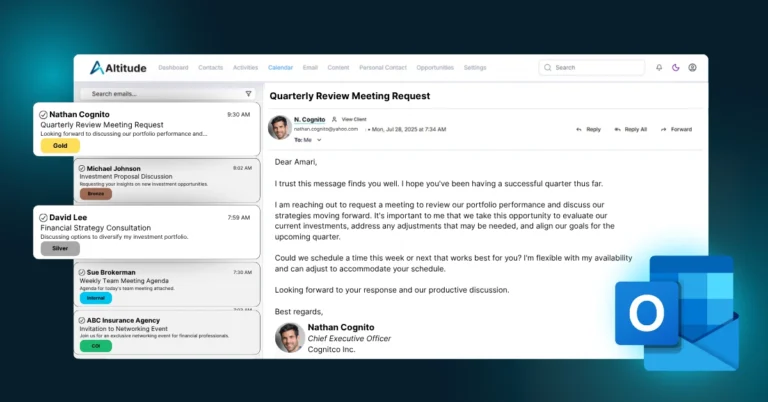Click the Altitude logo
The width and height of the screenshot is (768, 402).
coord(118,68)
